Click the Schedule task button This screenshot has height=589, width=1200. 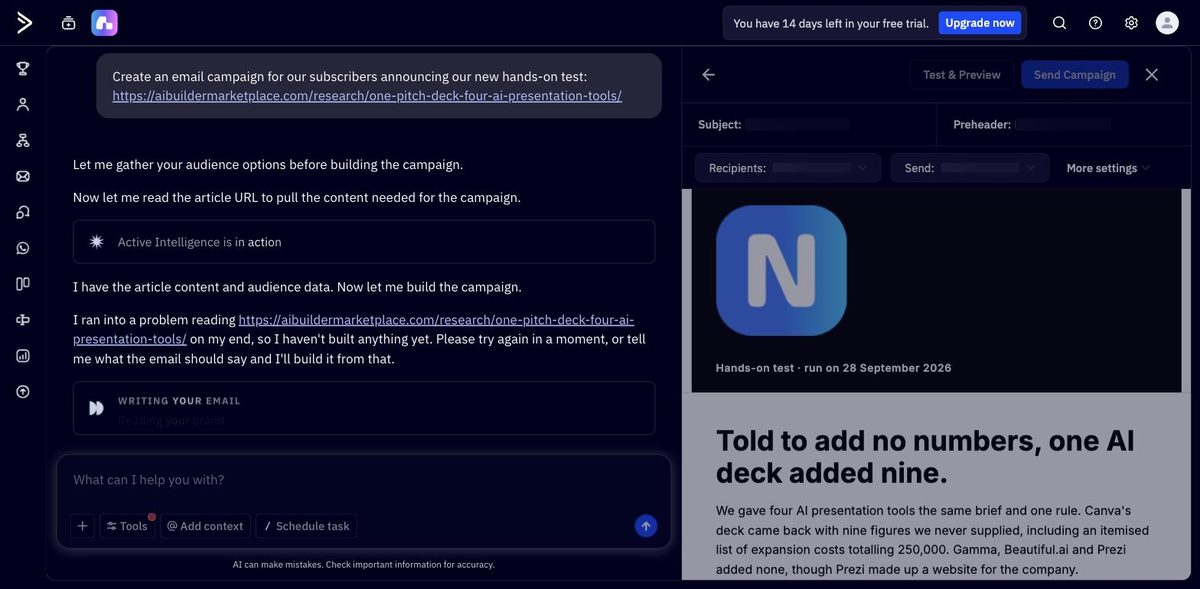tap(306, 526)
